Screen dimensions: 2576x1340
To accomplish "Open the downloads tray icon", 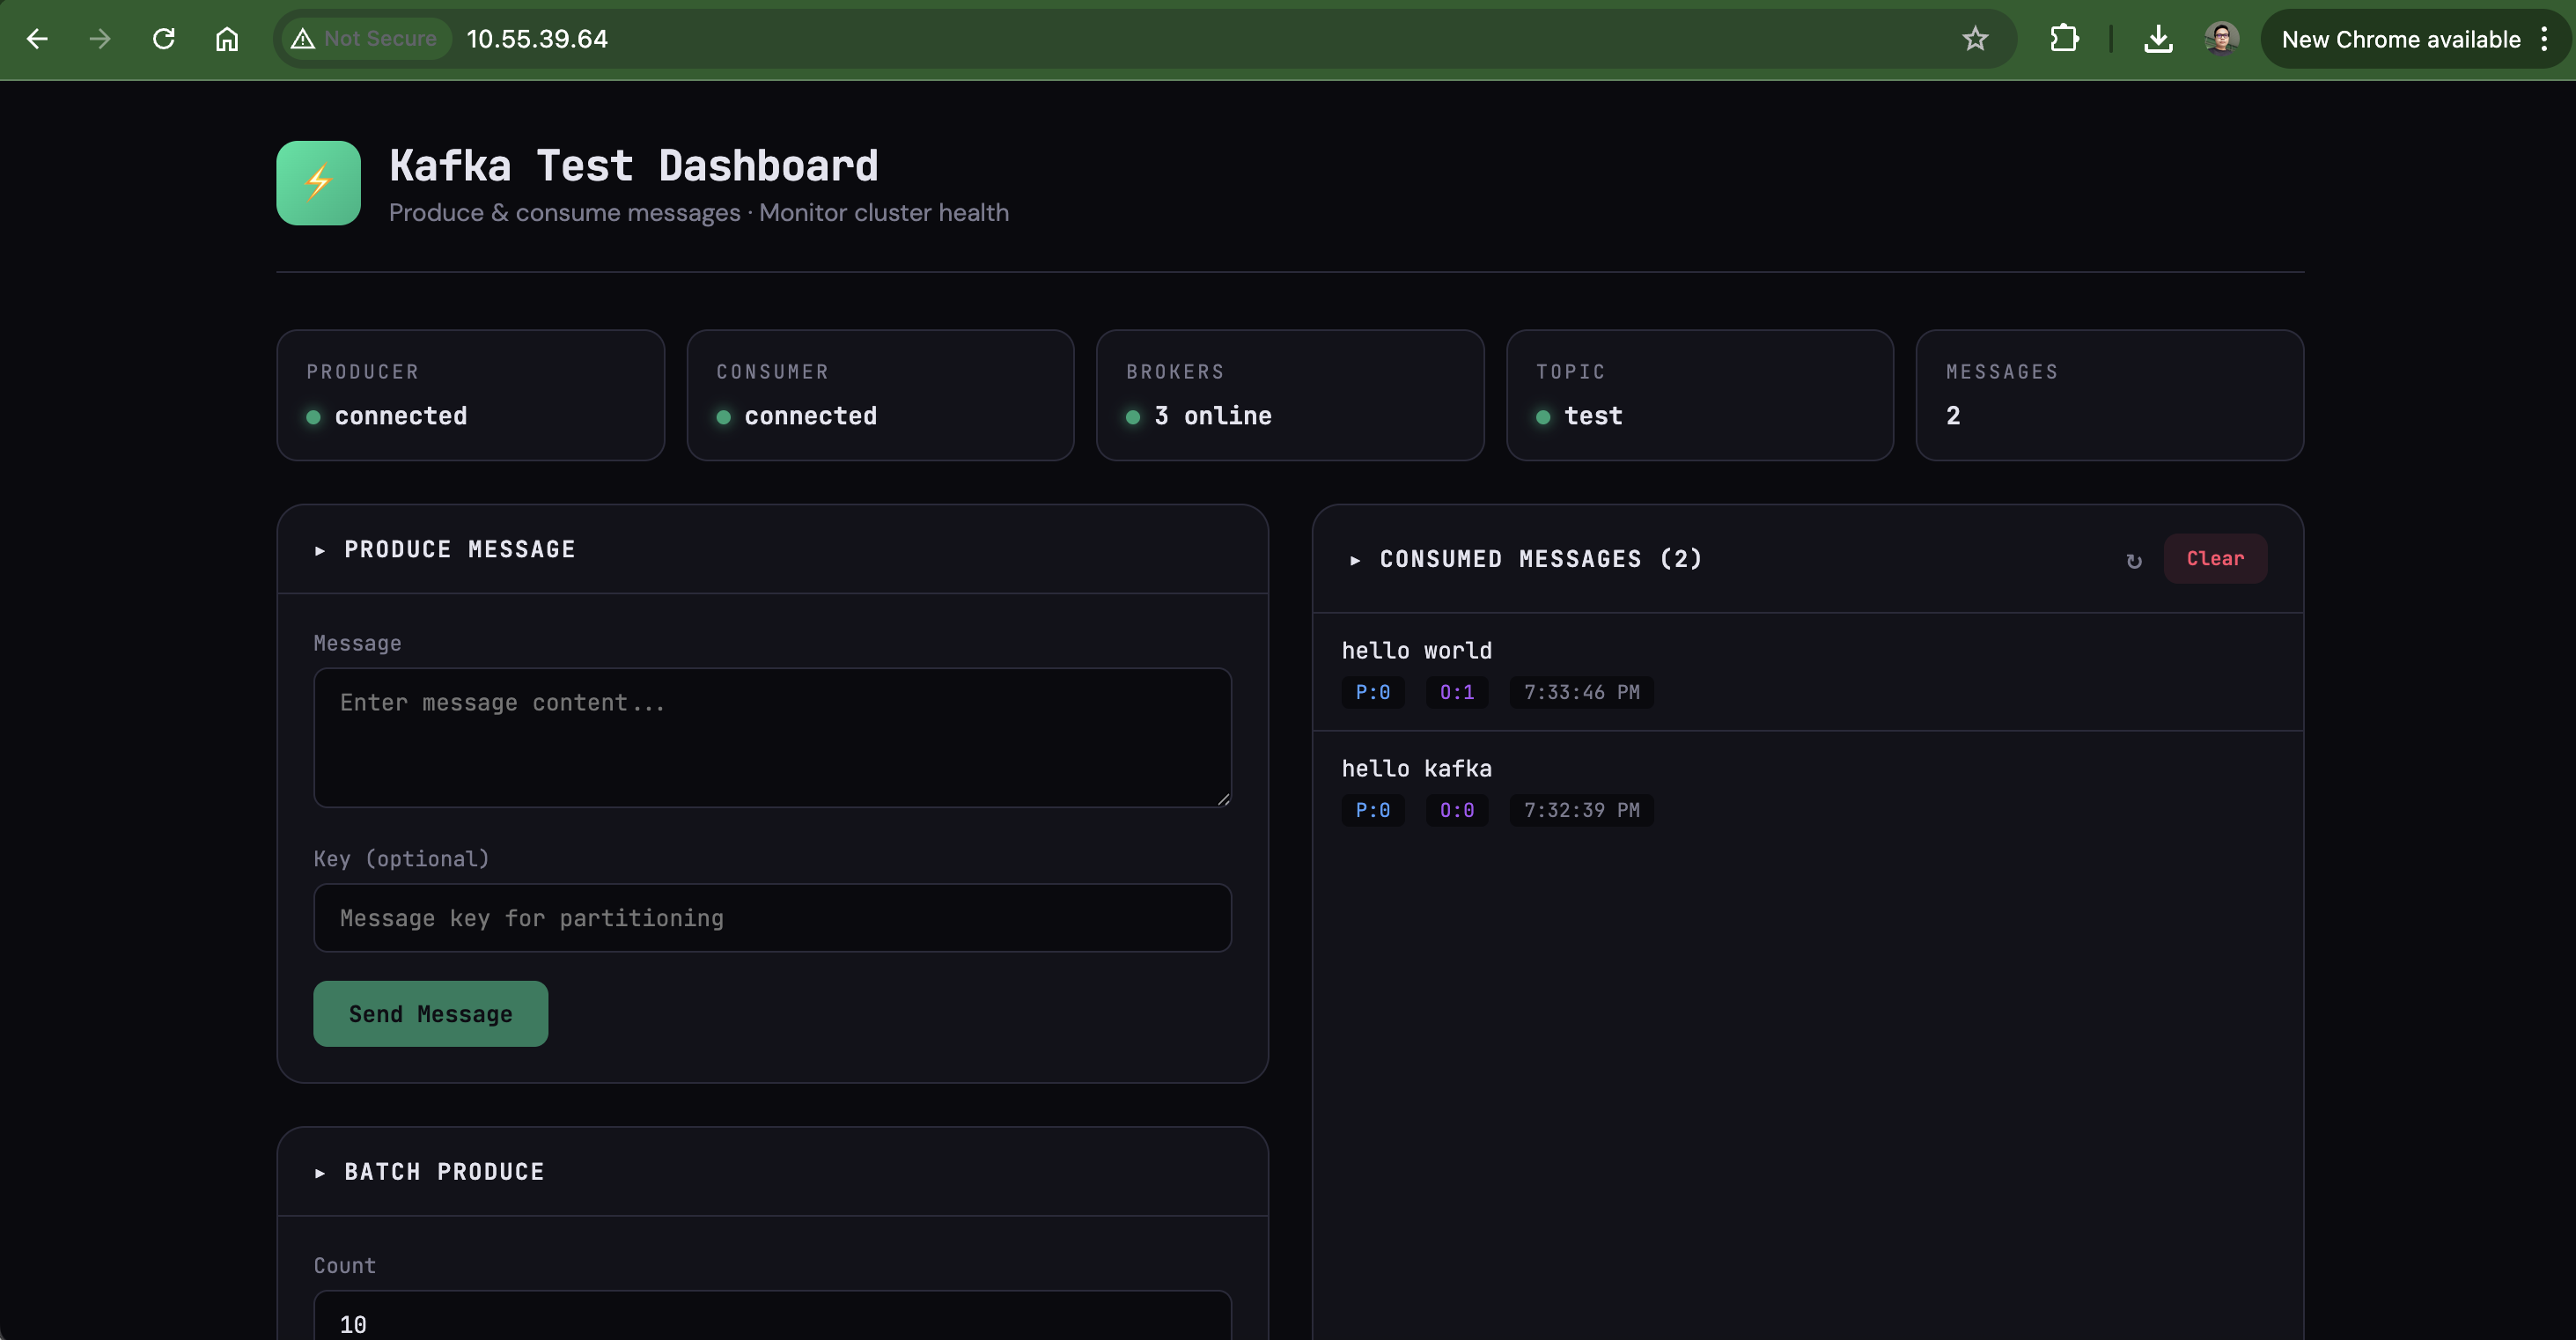I will [2157, 39].
